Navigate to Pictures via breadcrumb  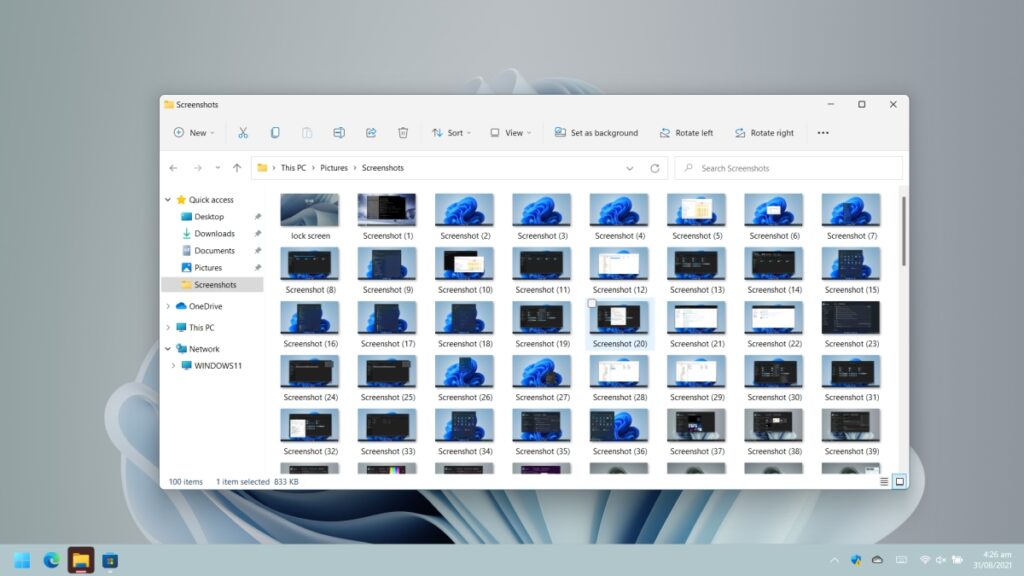[x=334, y=167]
